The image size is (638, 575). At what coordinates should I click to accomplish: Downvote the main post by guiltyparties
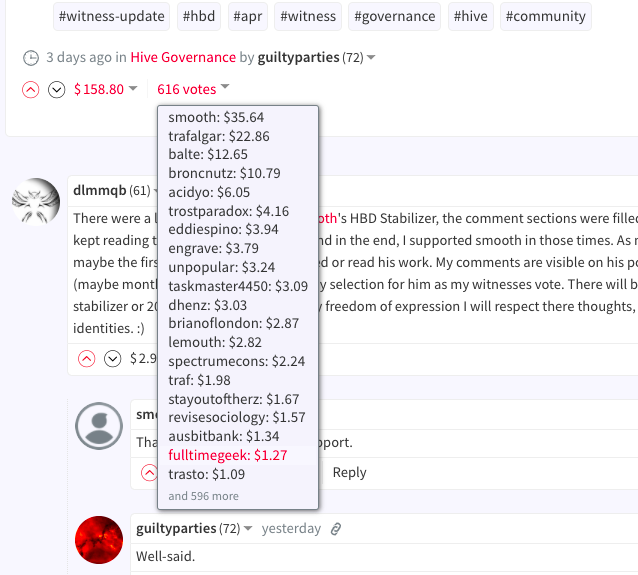pyautogui.click(x=57, y=90)
